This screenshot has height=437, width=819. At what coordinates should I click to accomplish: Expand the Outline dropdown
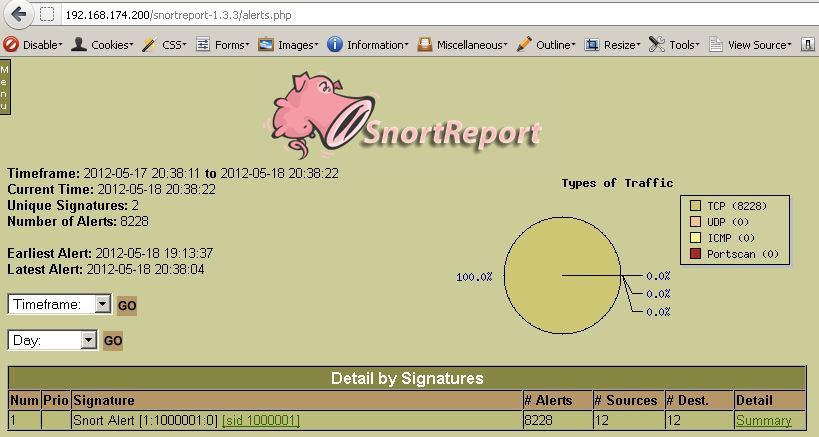pyautogui.click(x=556, y=45)
